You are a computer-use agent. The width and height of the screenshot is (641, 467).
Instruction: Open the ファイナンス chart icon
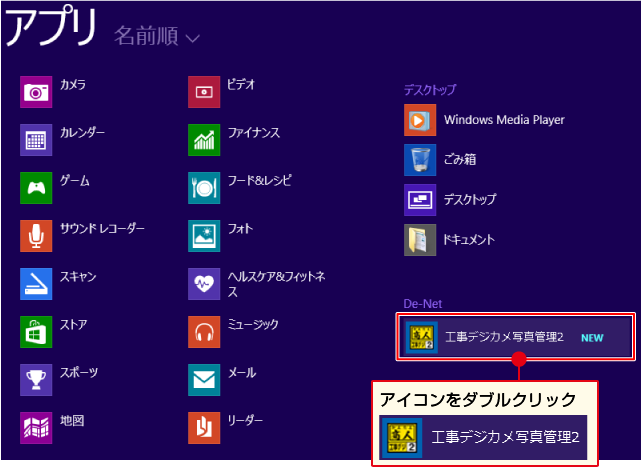click(x=204, y=140)
